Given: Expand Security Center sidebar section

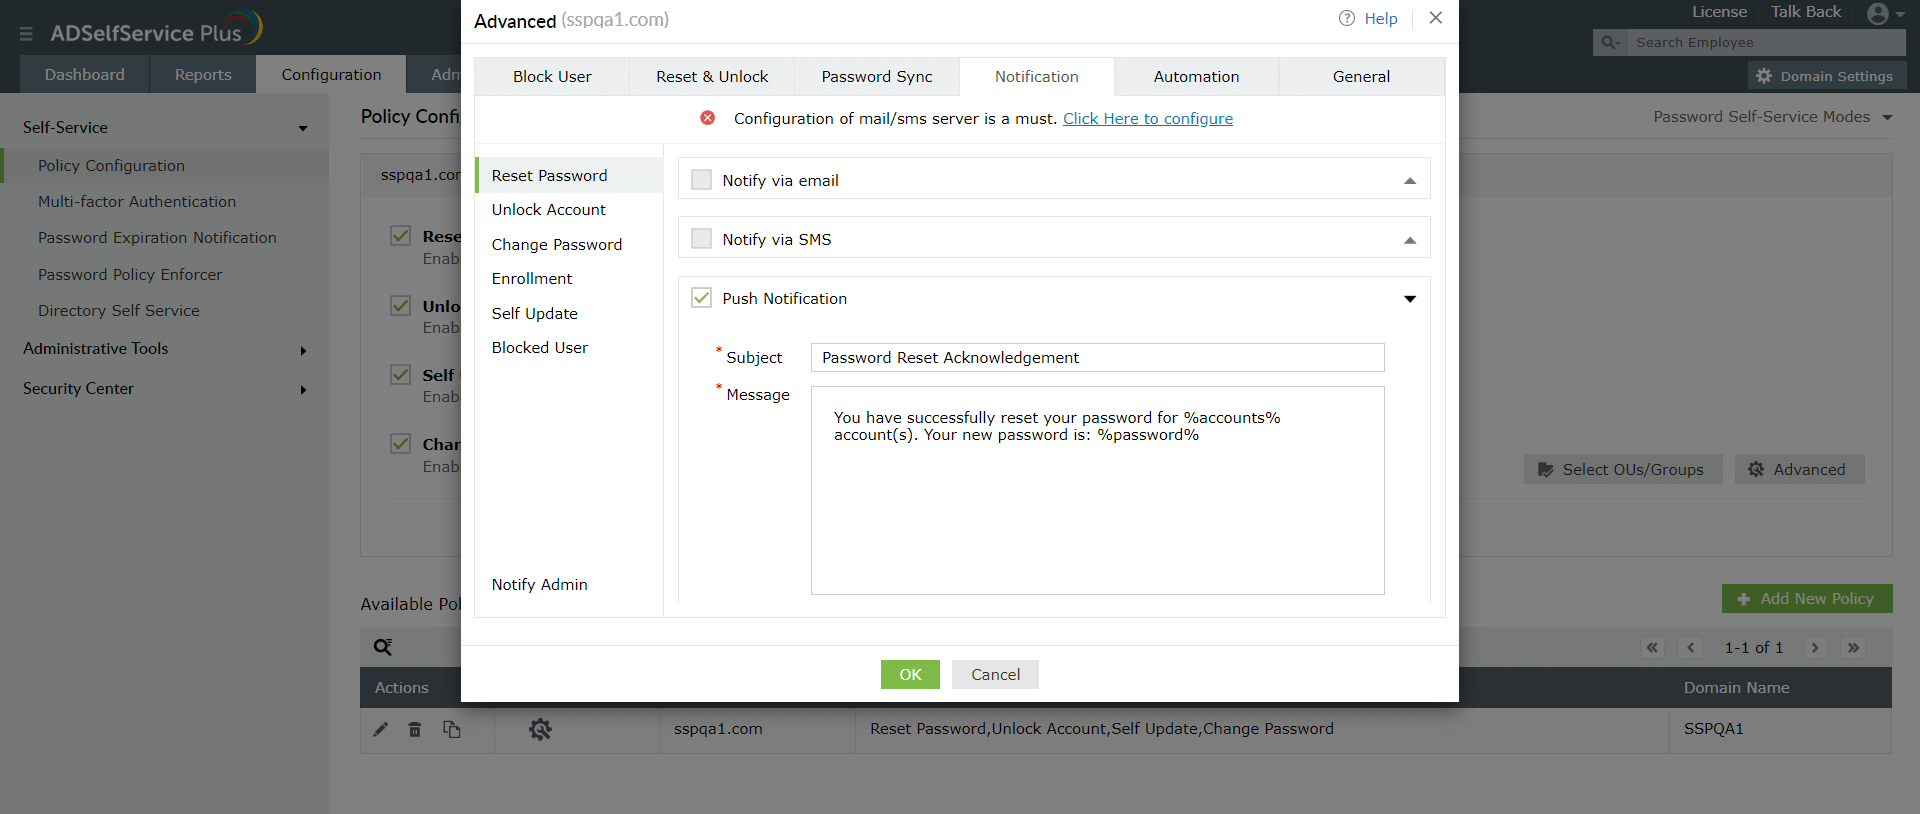Looking at the screenshot, I should point(303,390).
